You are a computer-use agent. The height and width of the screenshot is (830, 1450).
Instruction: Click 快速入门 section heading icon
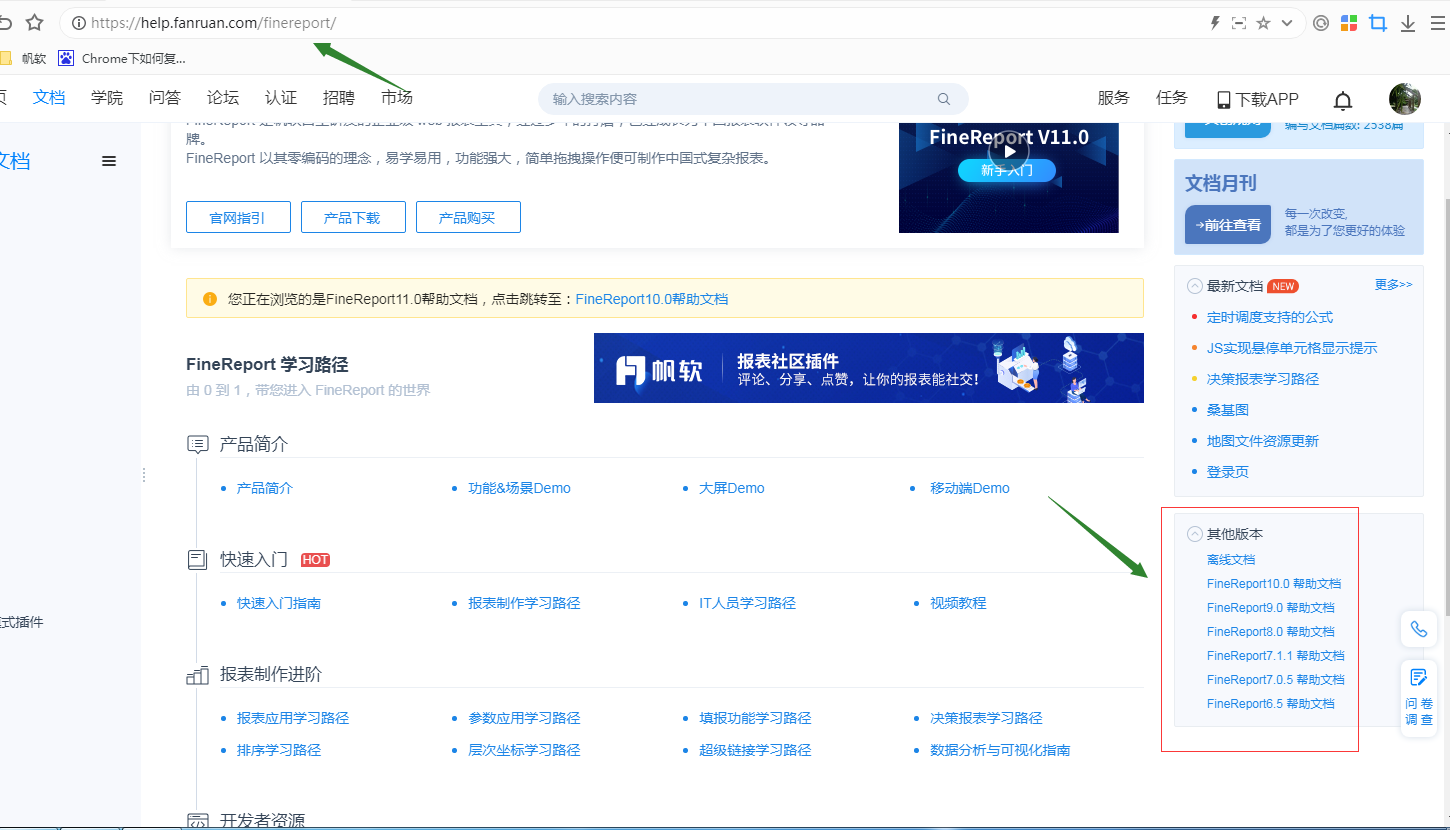pyautogui.click(x=198, y=559)
